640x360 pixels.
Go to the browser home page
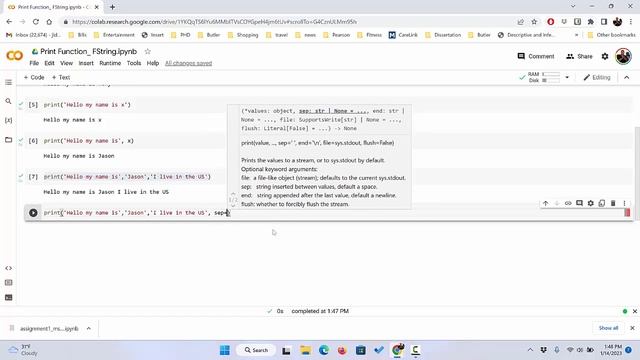[x=49, y=22]
